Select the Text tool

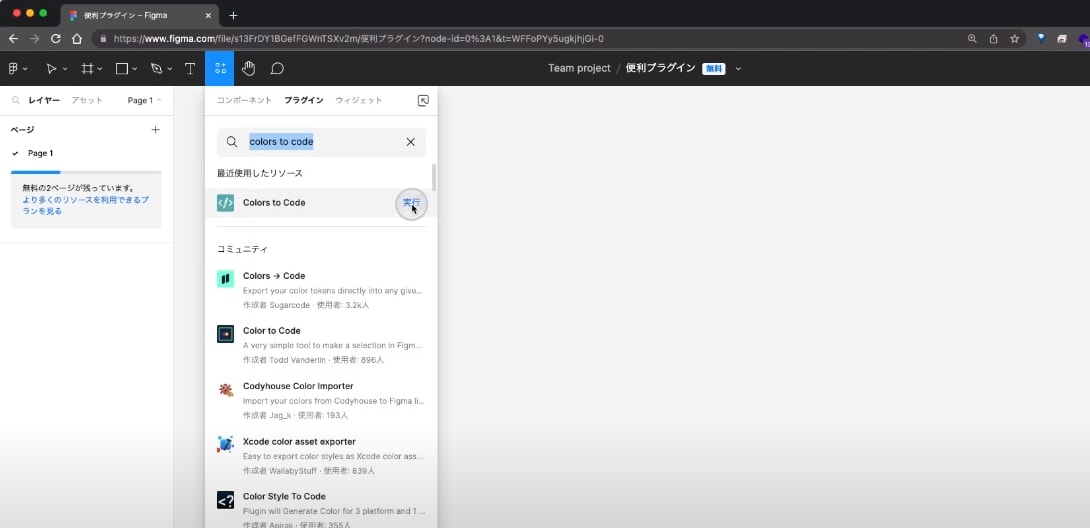coord(189,68)
